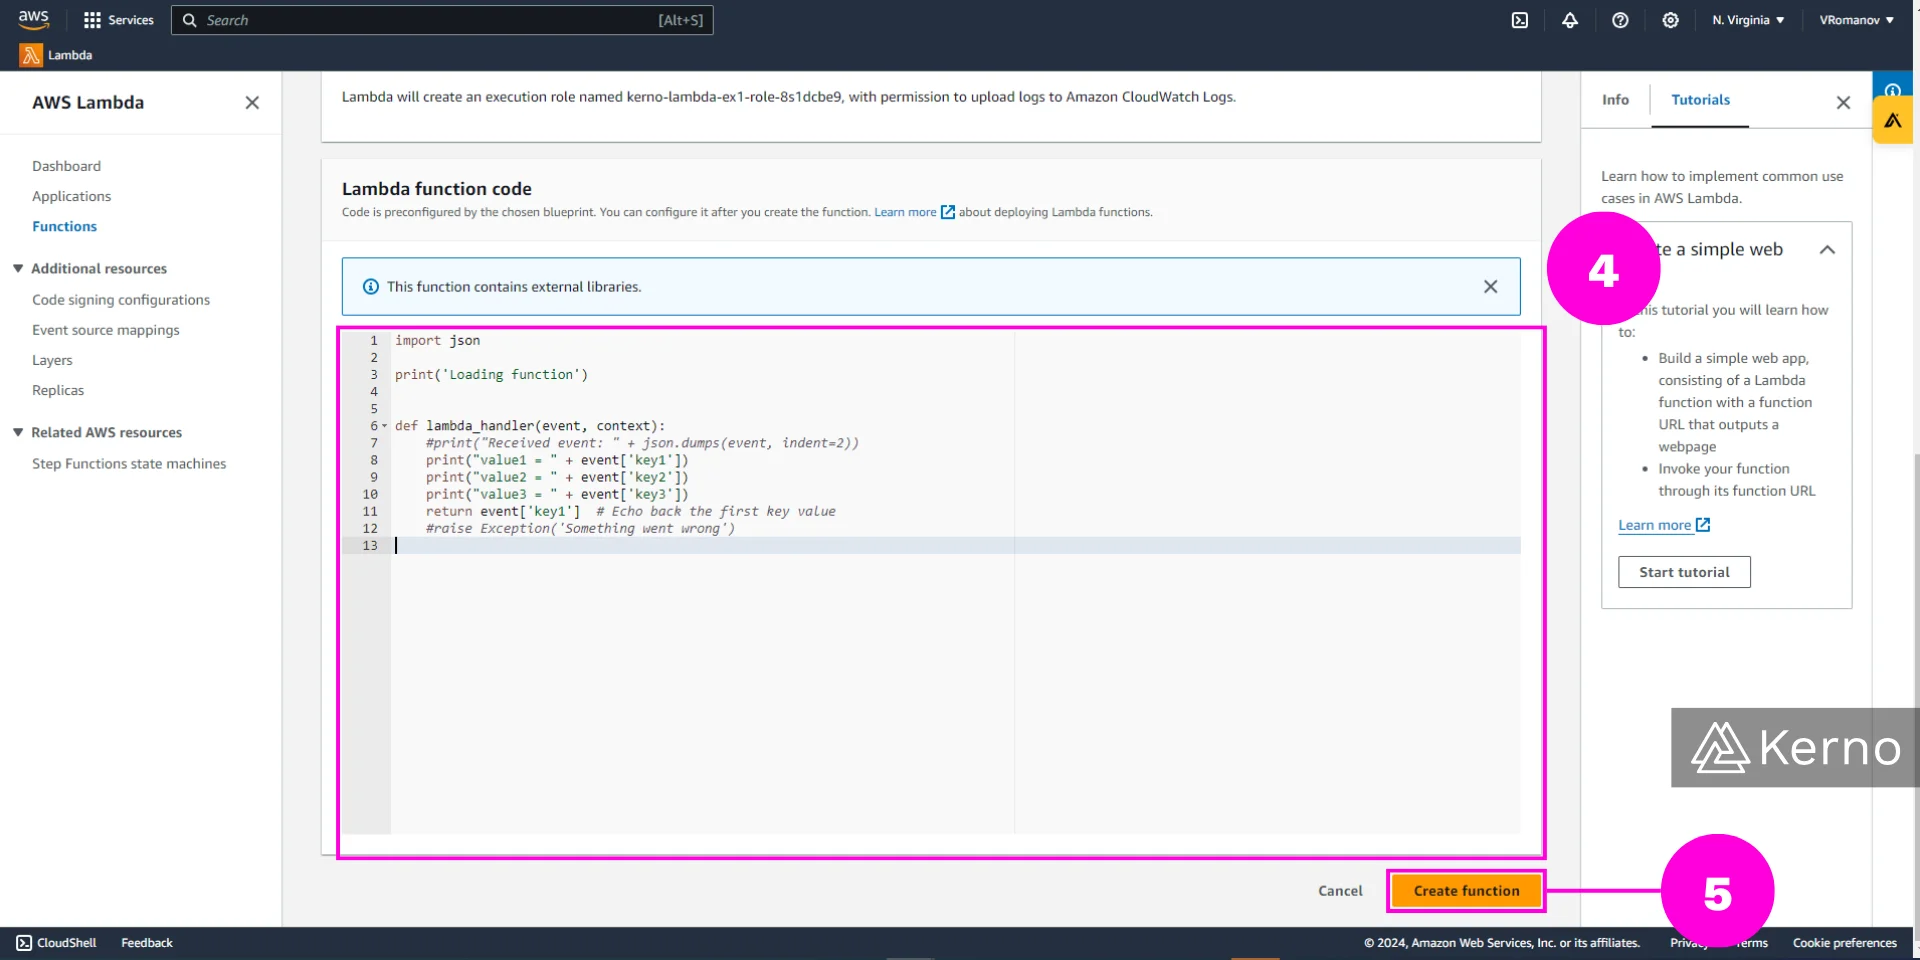This screenshot has width=1920, height=960.
Task: Go to Dashboard in sidebar
Action: [66, 166]
